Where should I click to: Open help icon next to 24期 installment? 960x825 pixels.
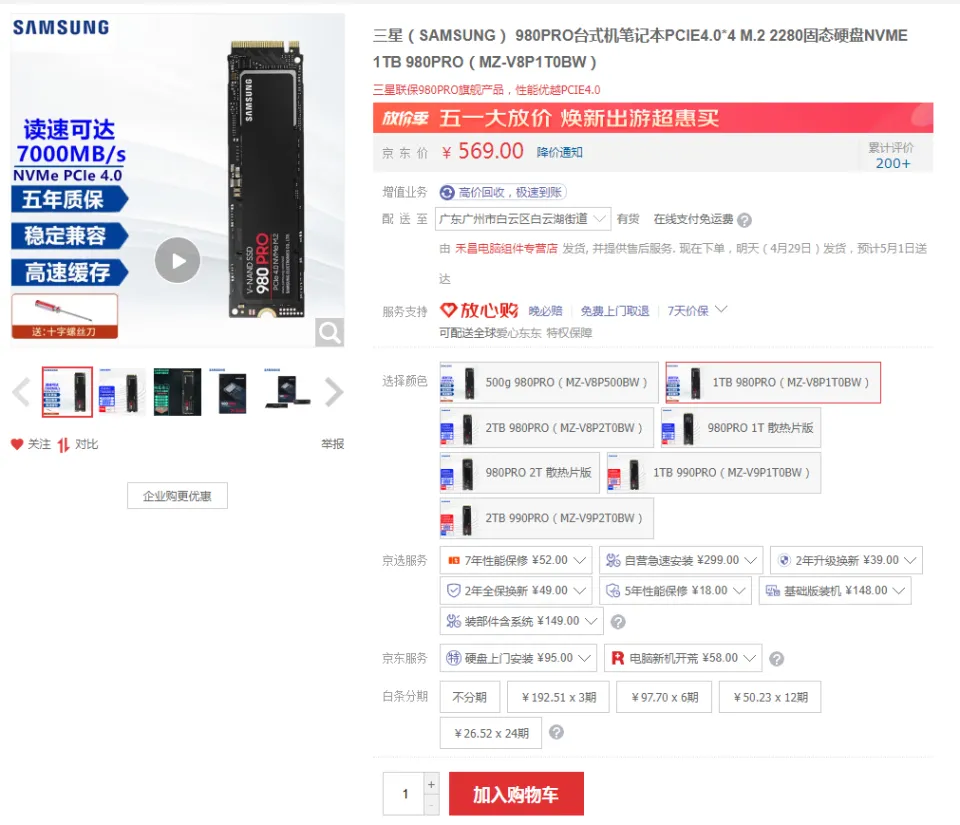click(556, 732)
